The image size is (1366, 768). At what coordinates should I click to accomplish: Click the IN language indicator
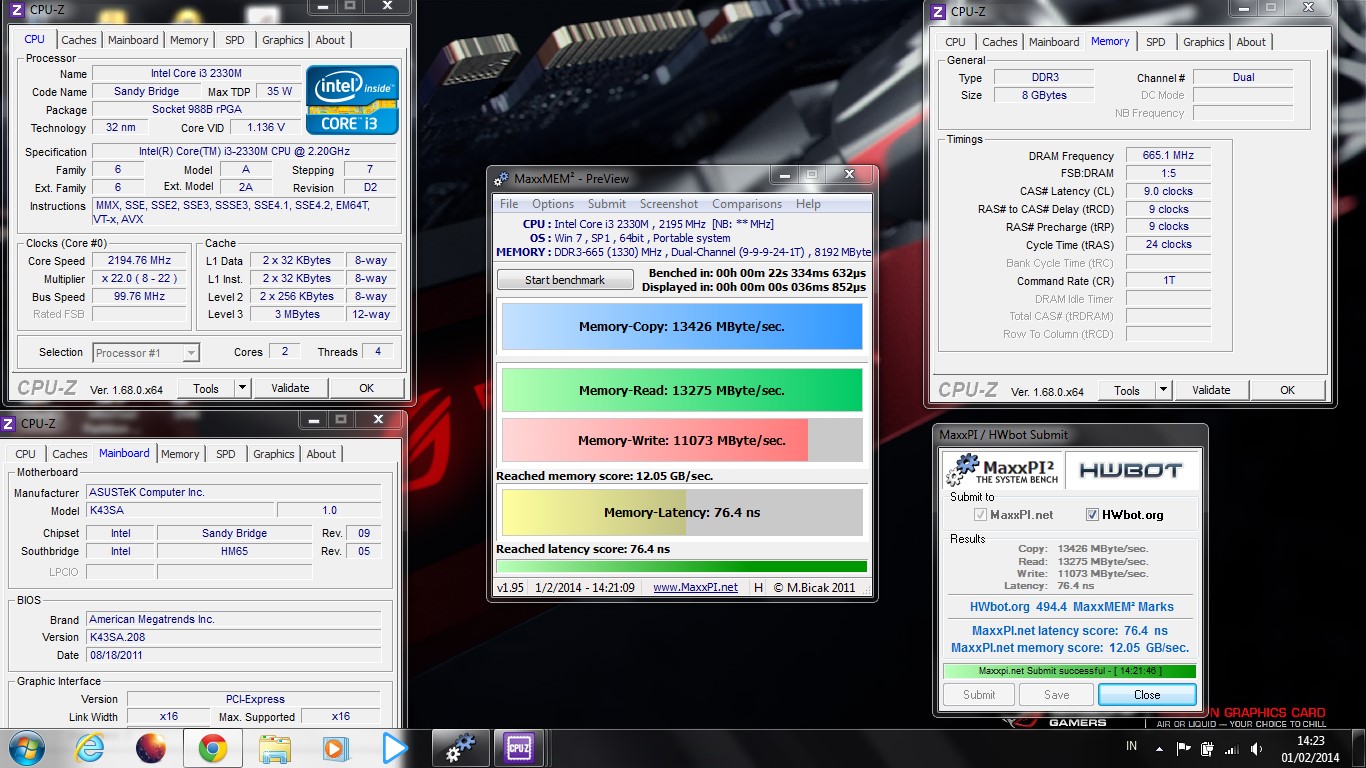(1131, 746)
